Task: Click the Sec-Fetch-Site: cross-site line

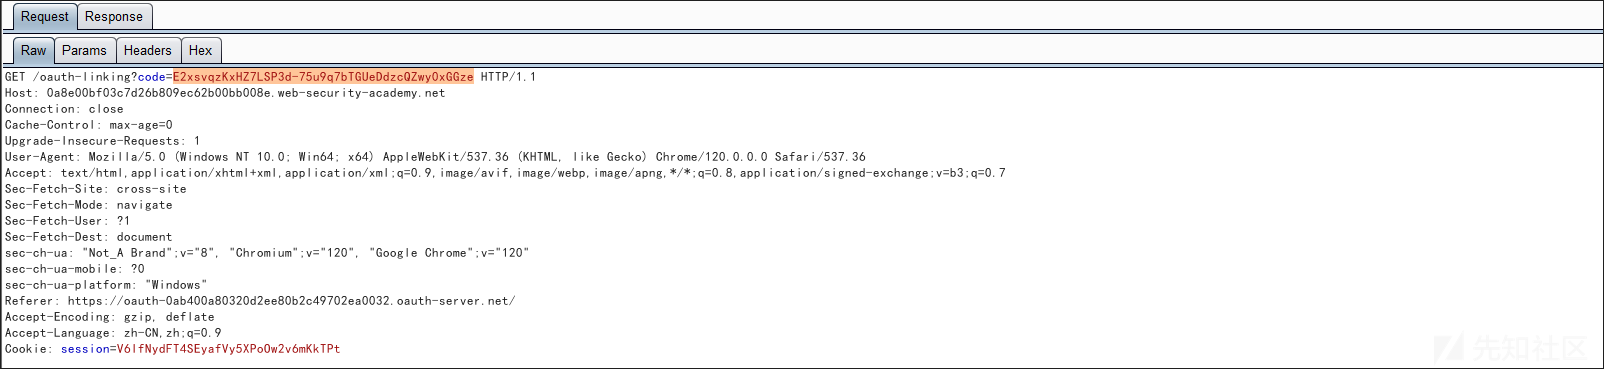Action: (96, 189)
